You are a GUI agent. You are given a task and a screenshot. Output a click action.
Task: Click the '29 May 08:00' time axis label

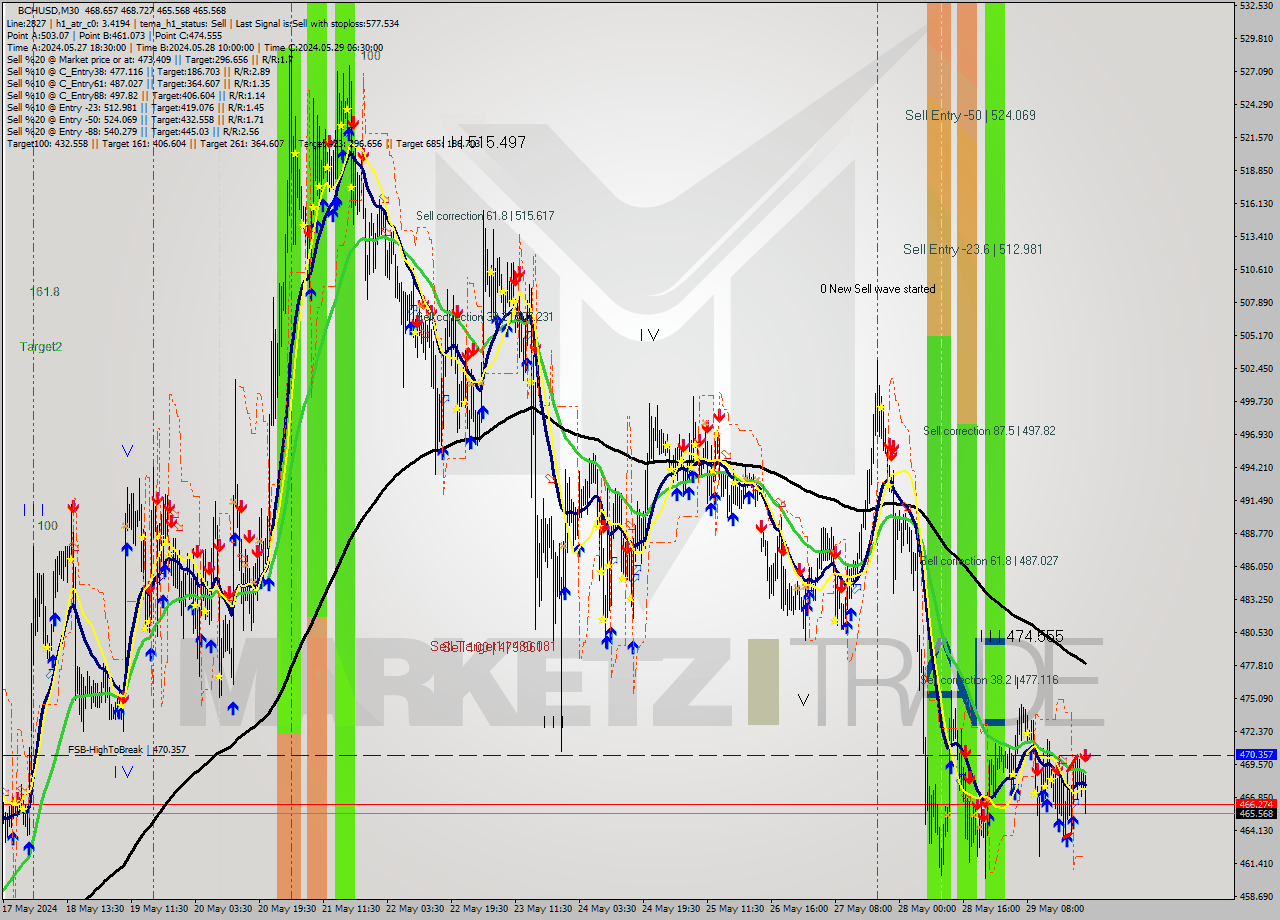click(x=1055, y=909)
